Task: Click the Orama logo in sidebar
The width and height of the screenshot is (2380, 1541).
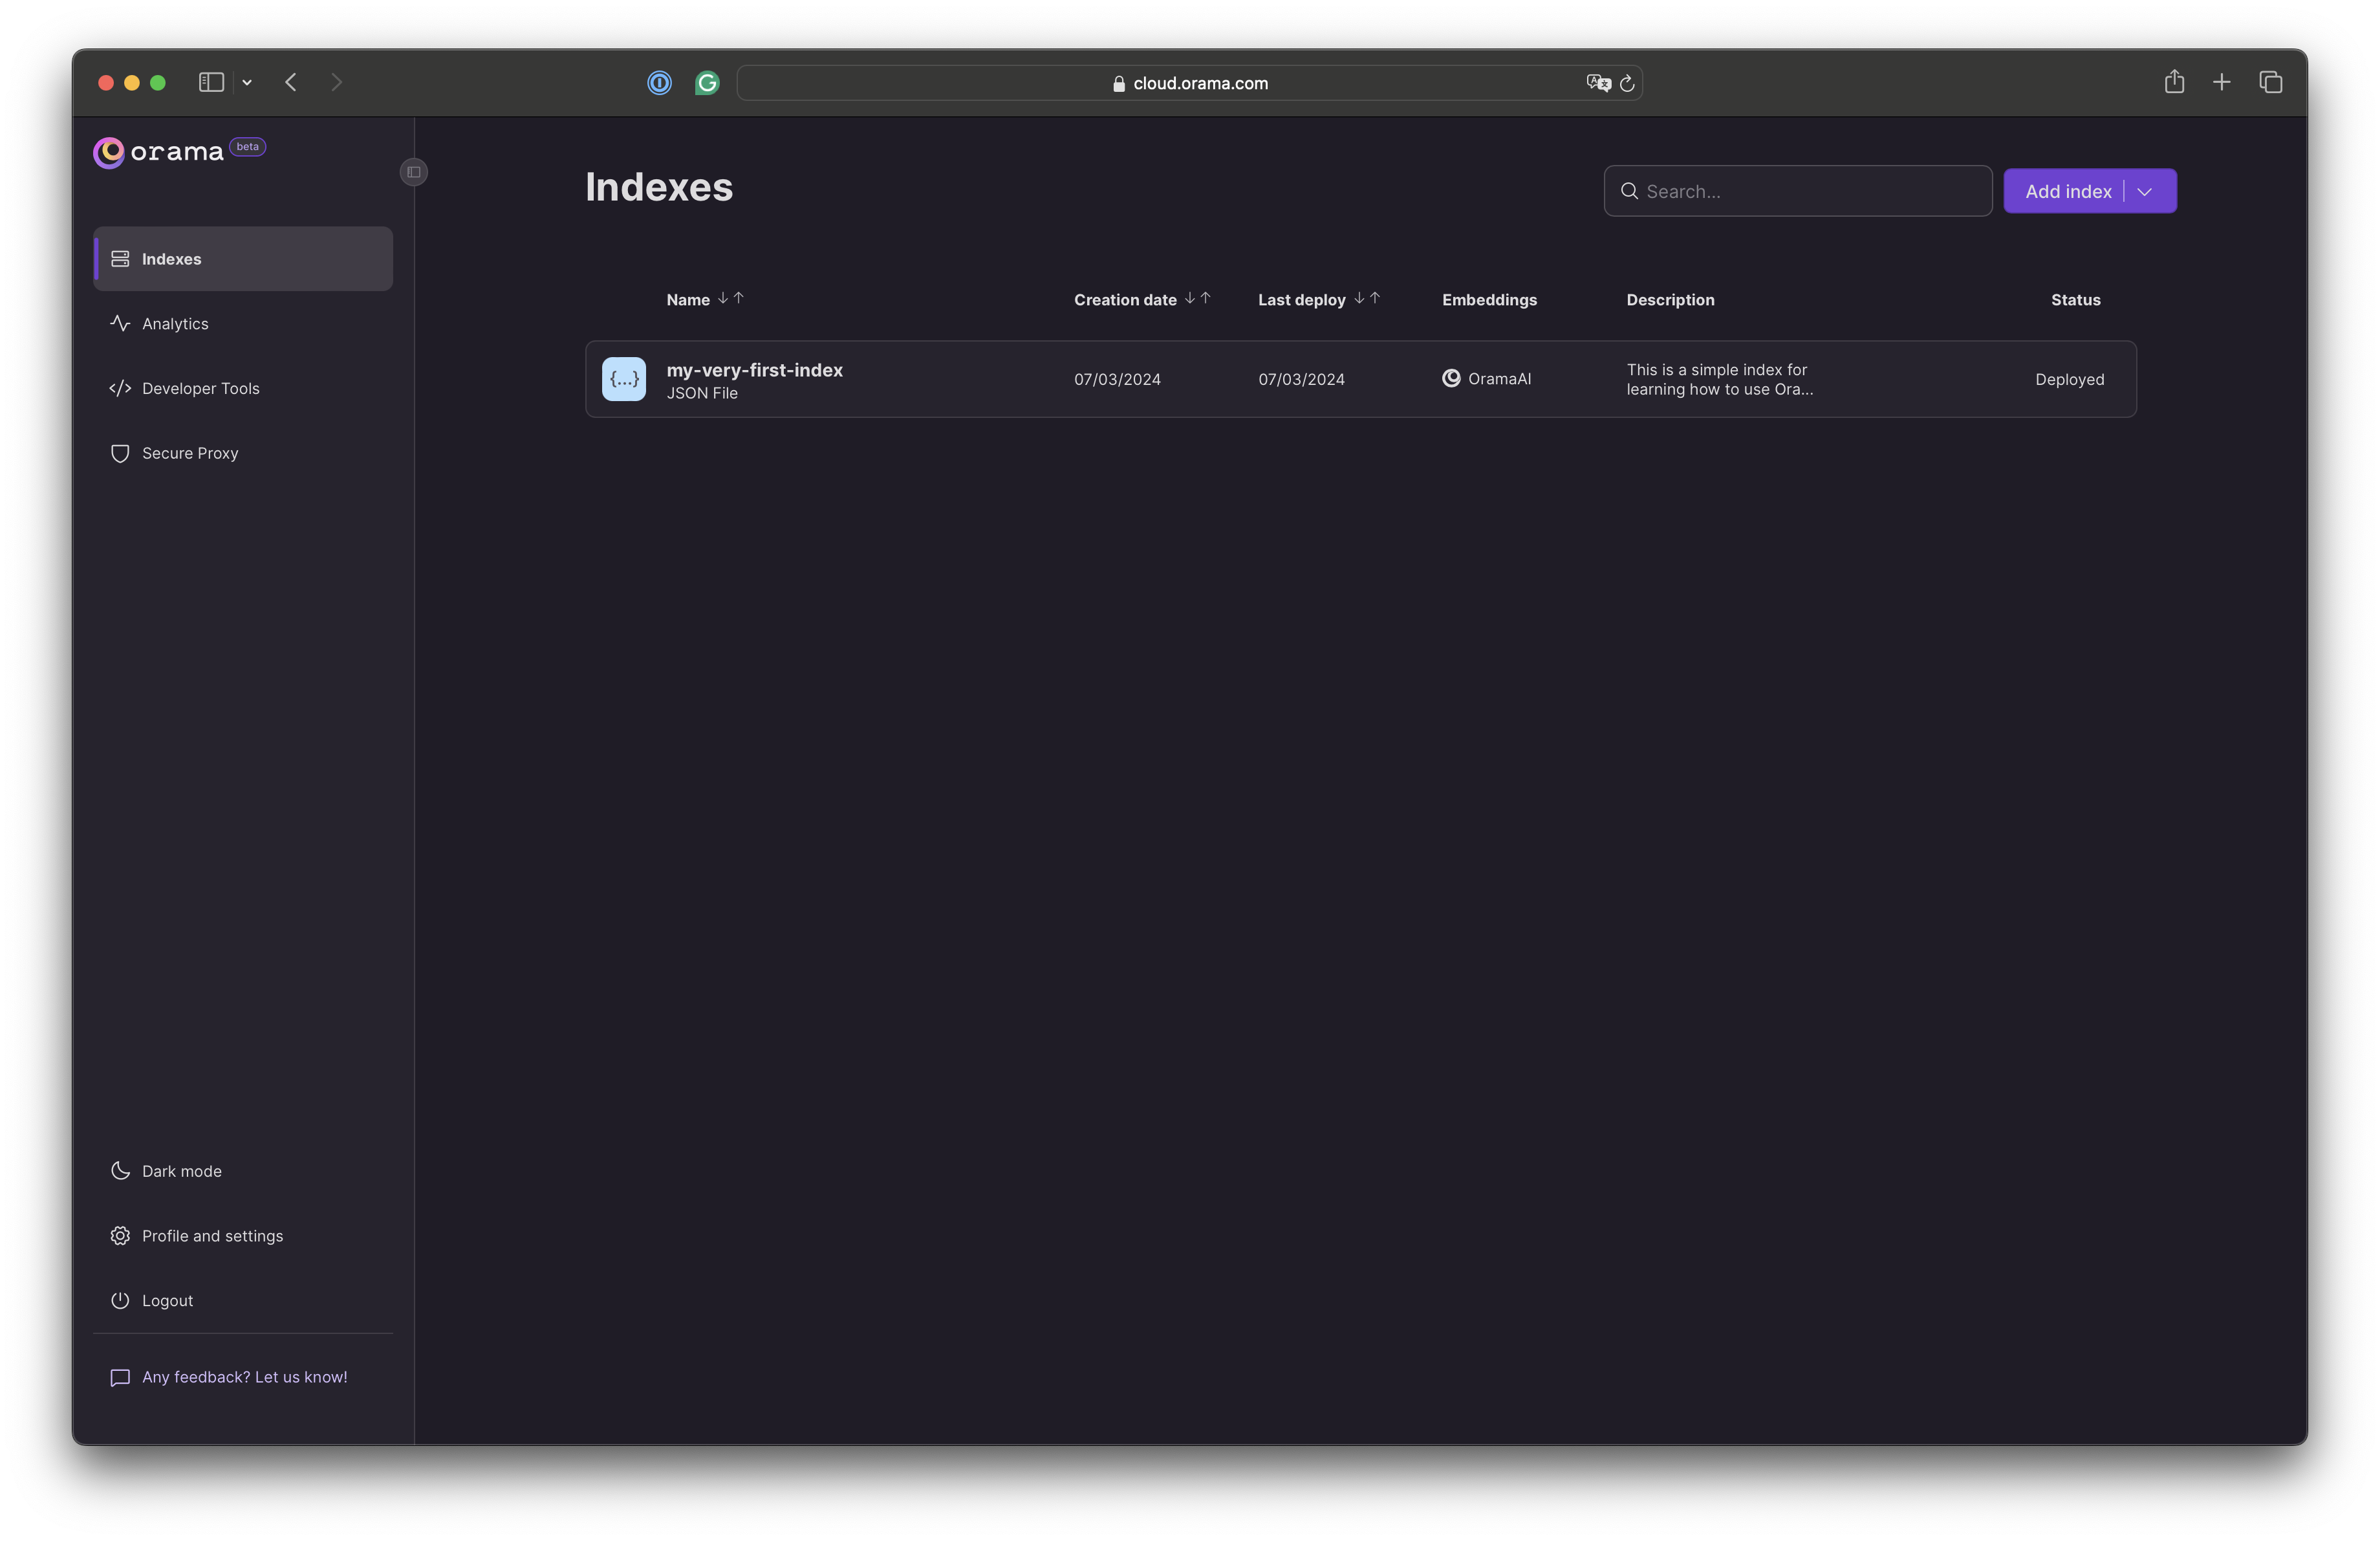Action: 158,152
